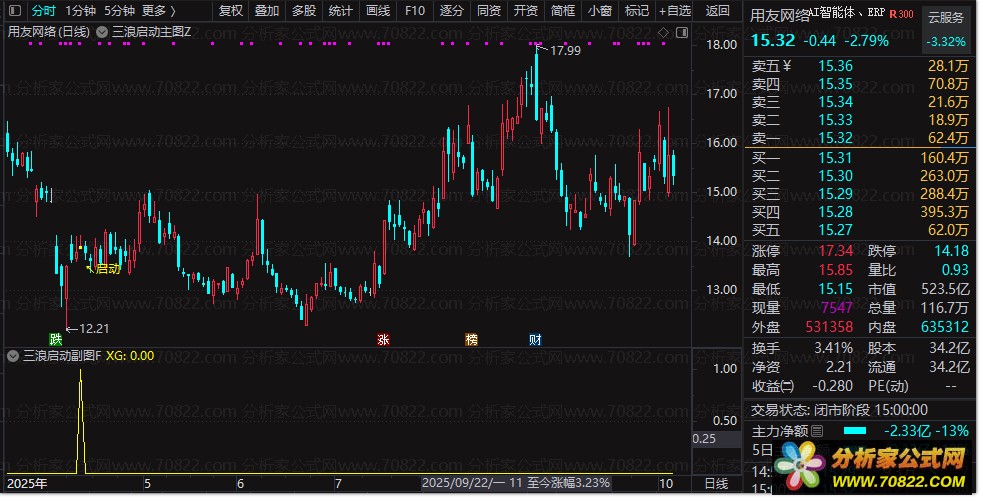Image resolution: width=982 pixels, height=498 pixels.
Task: Toggle the 简框 simple frame mode
Action: tap(562, 11)
